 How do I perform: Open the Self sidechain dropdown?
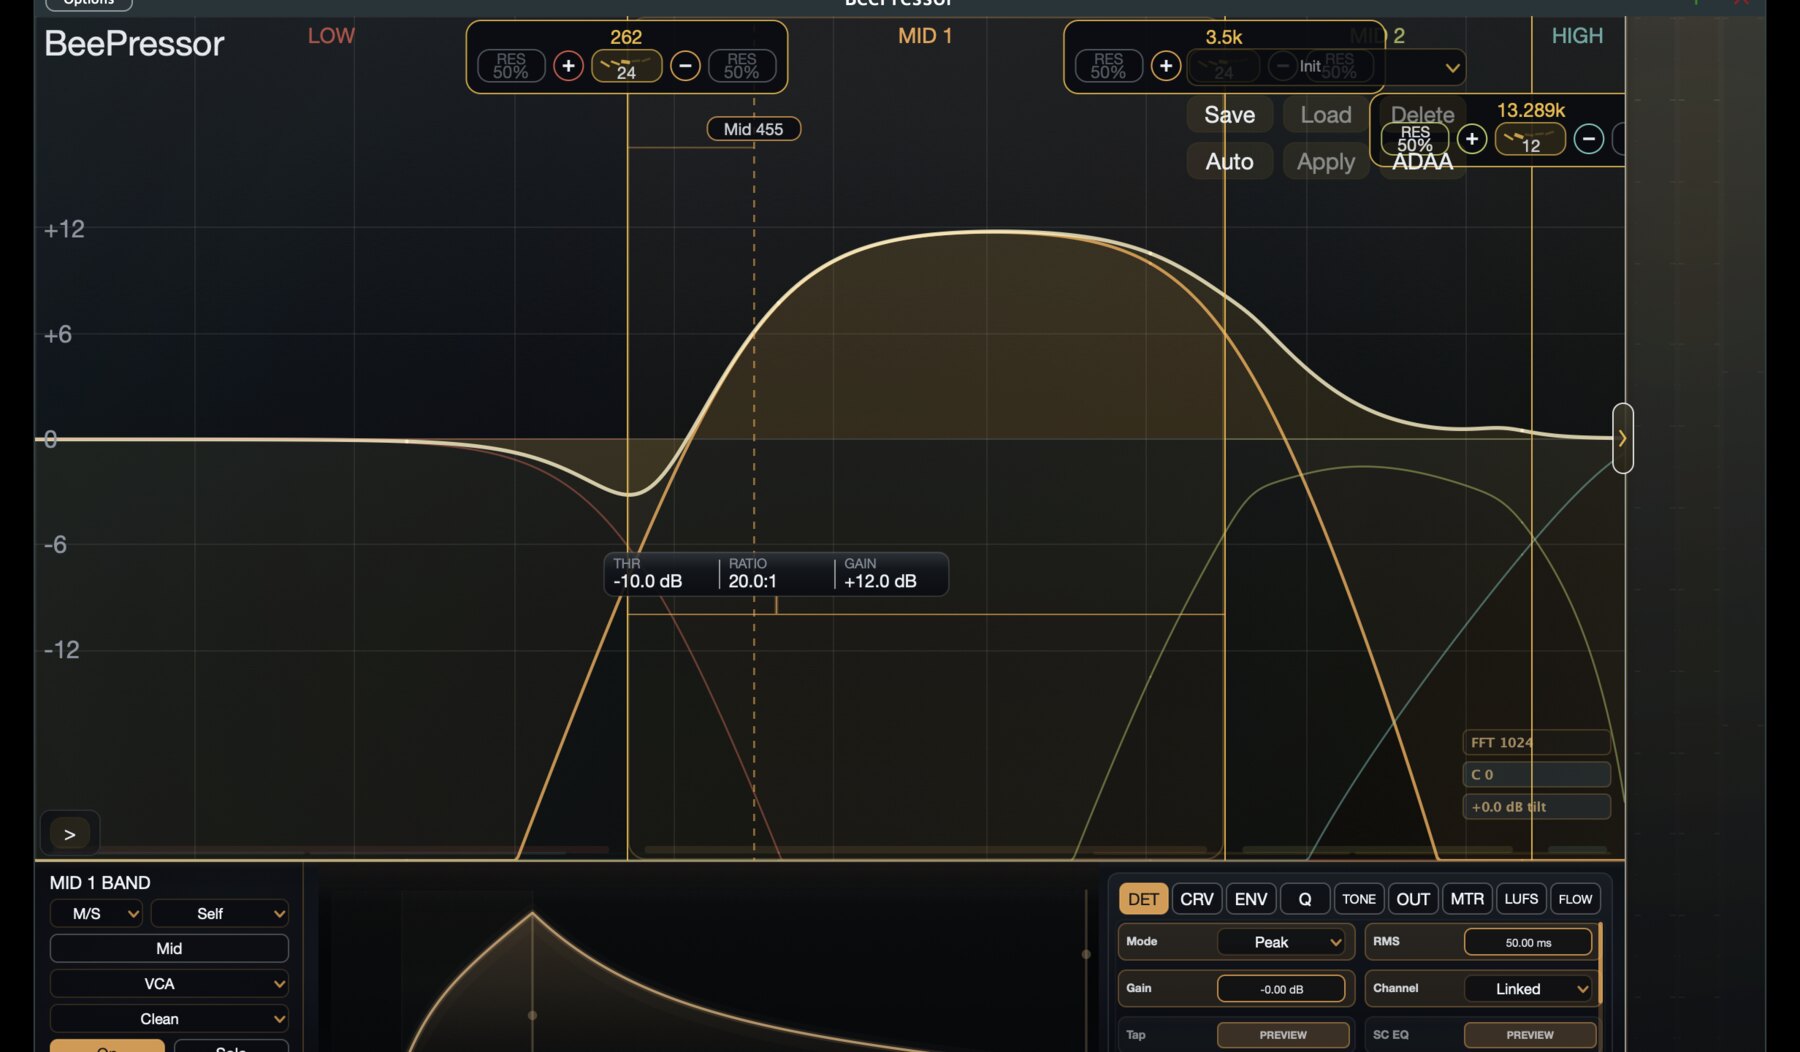click(219, 913)
